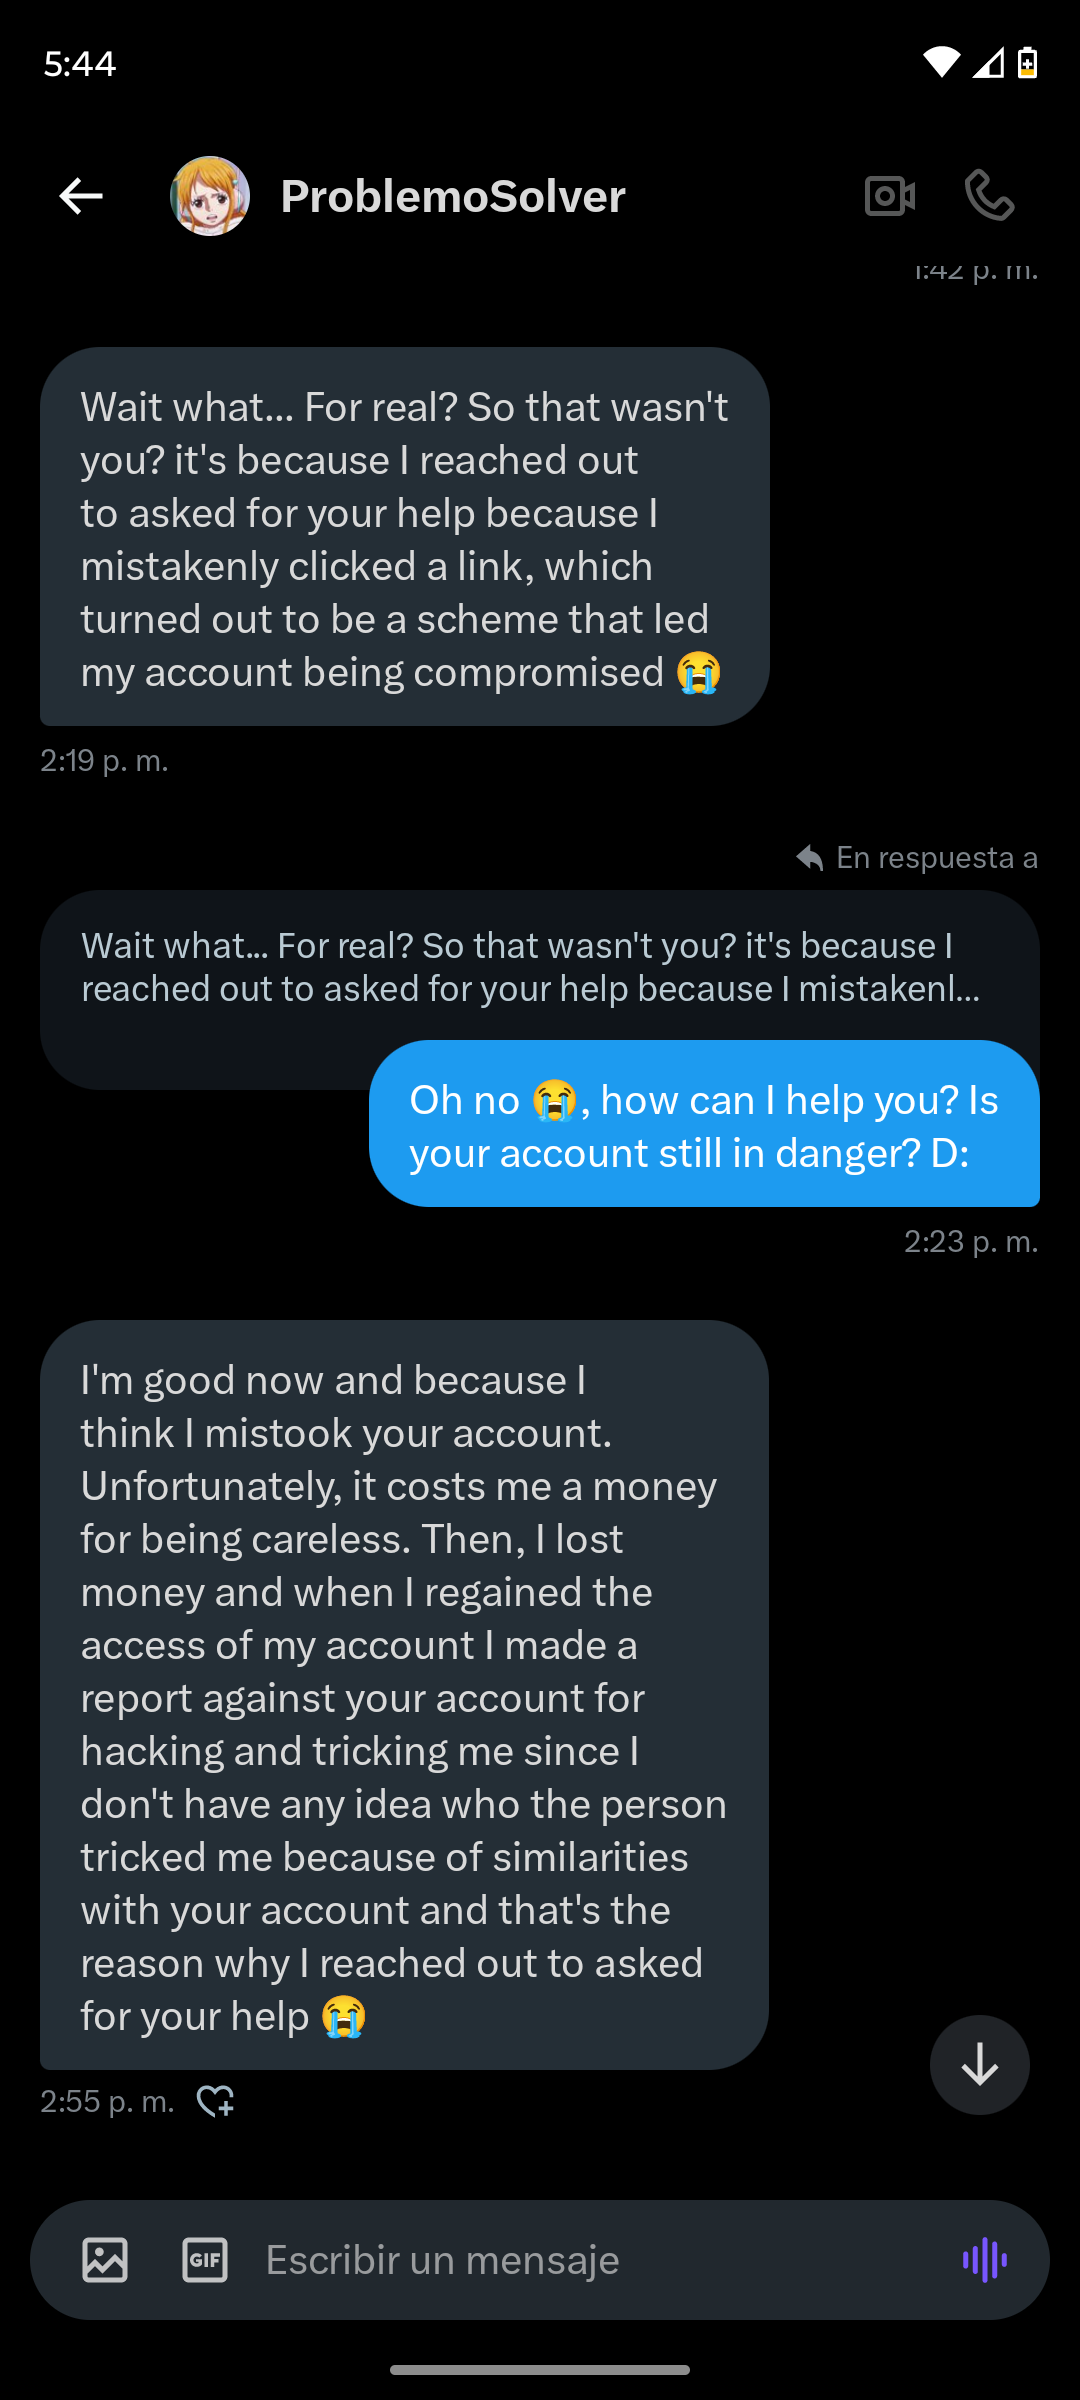Tap the 2:55 p. m. timestamp
This screenshot has height=2400, width=1080.
pyautogui.click(x=107, y=2101)
